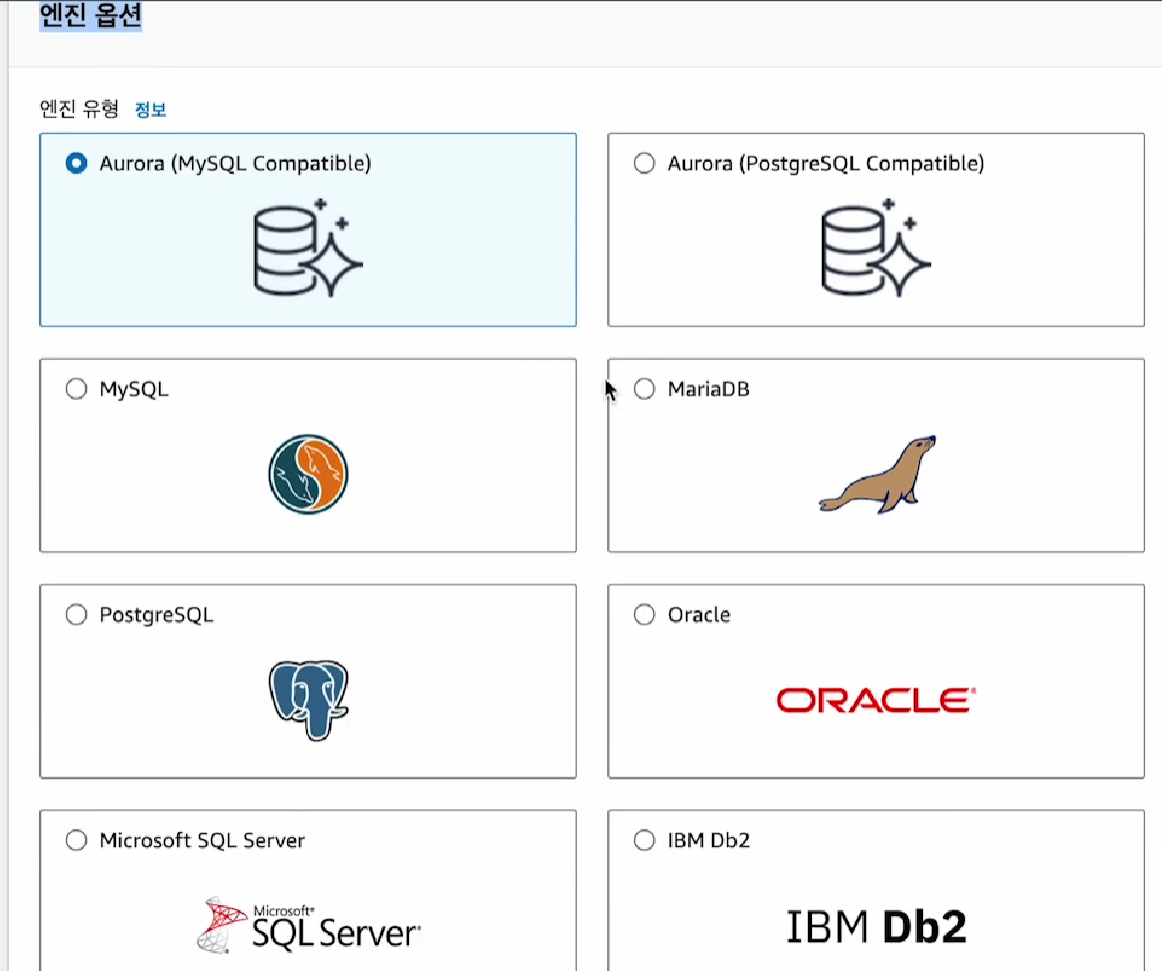
Task: Click the Microsoft SQL Server label text
Action: click(202, 840)
